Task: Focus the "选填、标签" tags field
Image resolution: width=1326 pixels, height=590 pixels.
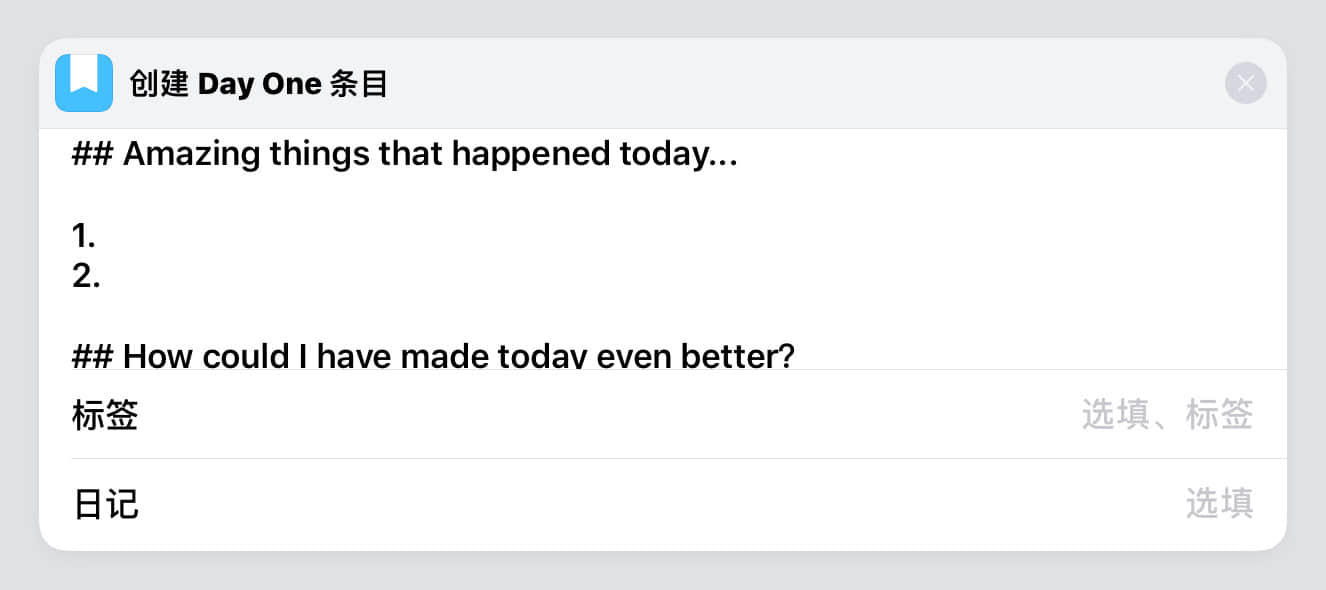Action: (1166, 415)
